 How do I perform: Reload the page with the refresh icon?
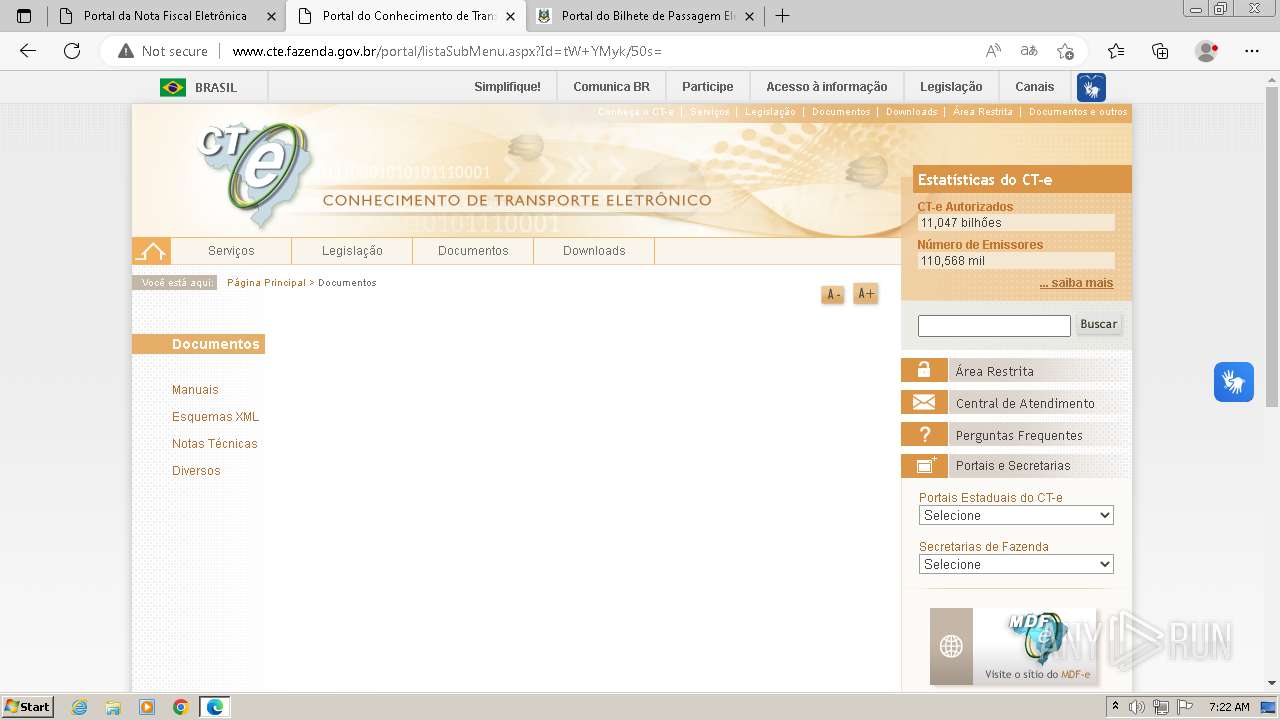pos(72,51)
